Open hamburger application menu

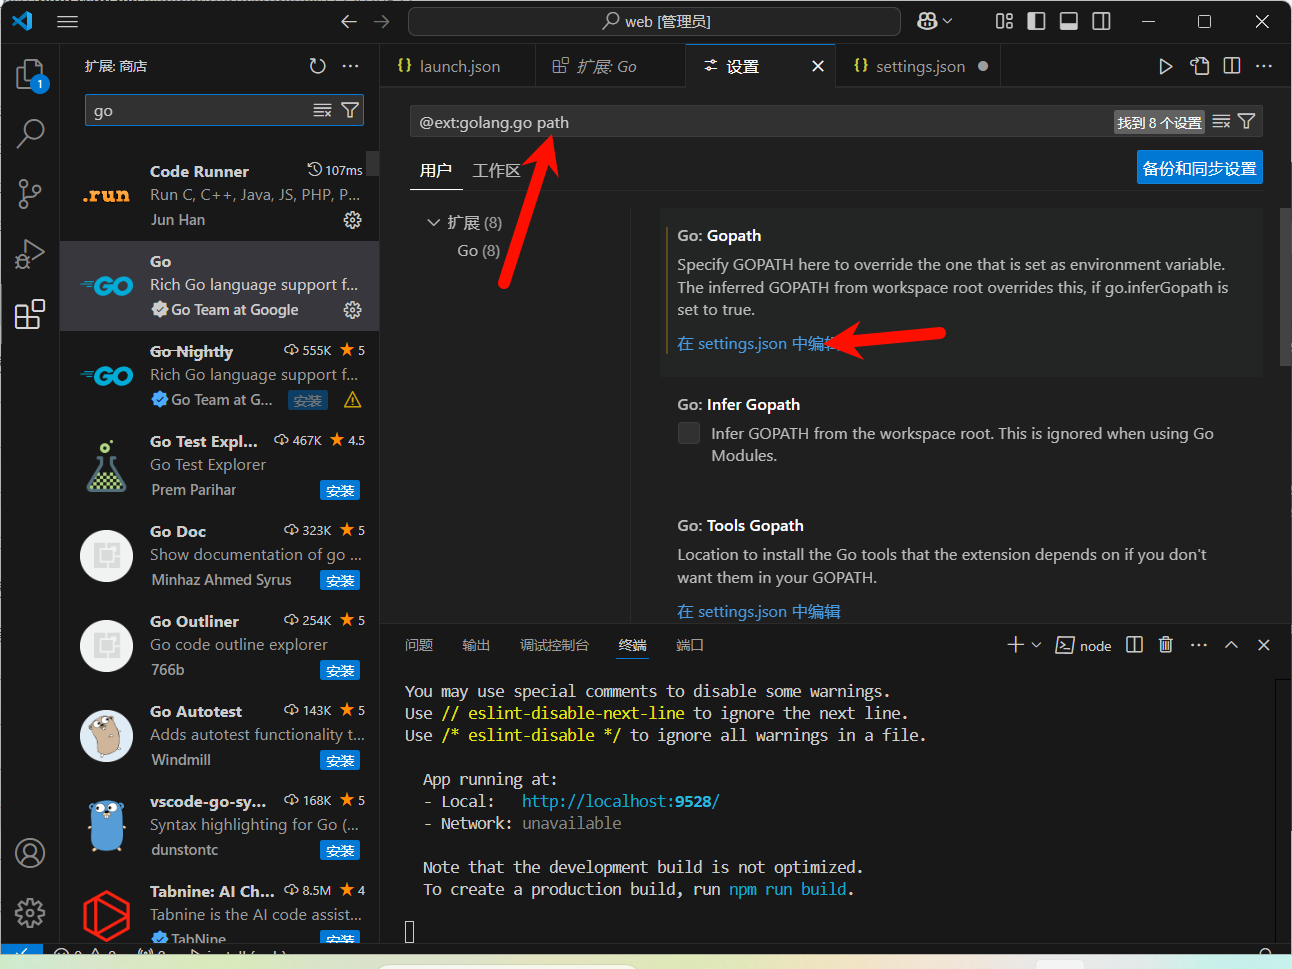(x=67, y=21)
